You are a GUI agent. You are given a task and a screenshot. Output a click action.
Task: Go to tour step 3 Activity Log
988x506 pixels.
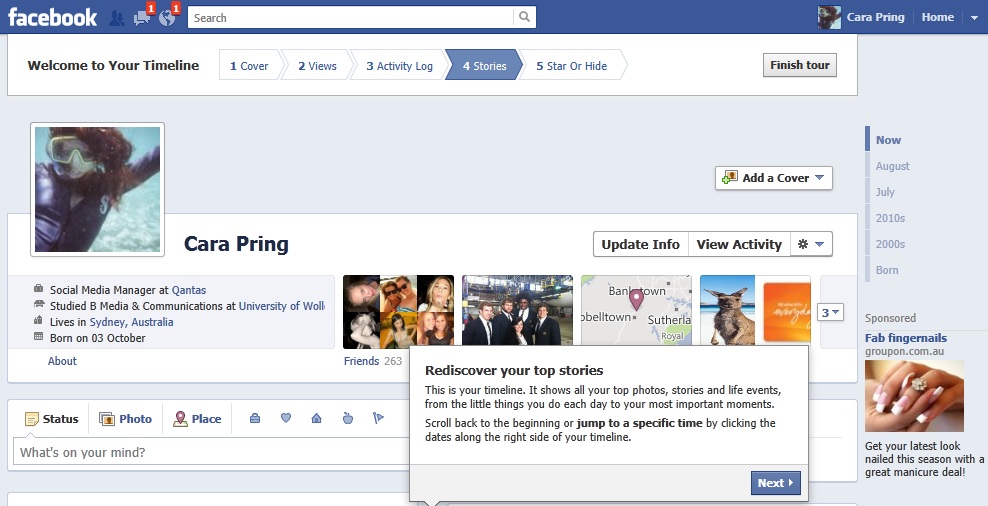pos(399,66)
